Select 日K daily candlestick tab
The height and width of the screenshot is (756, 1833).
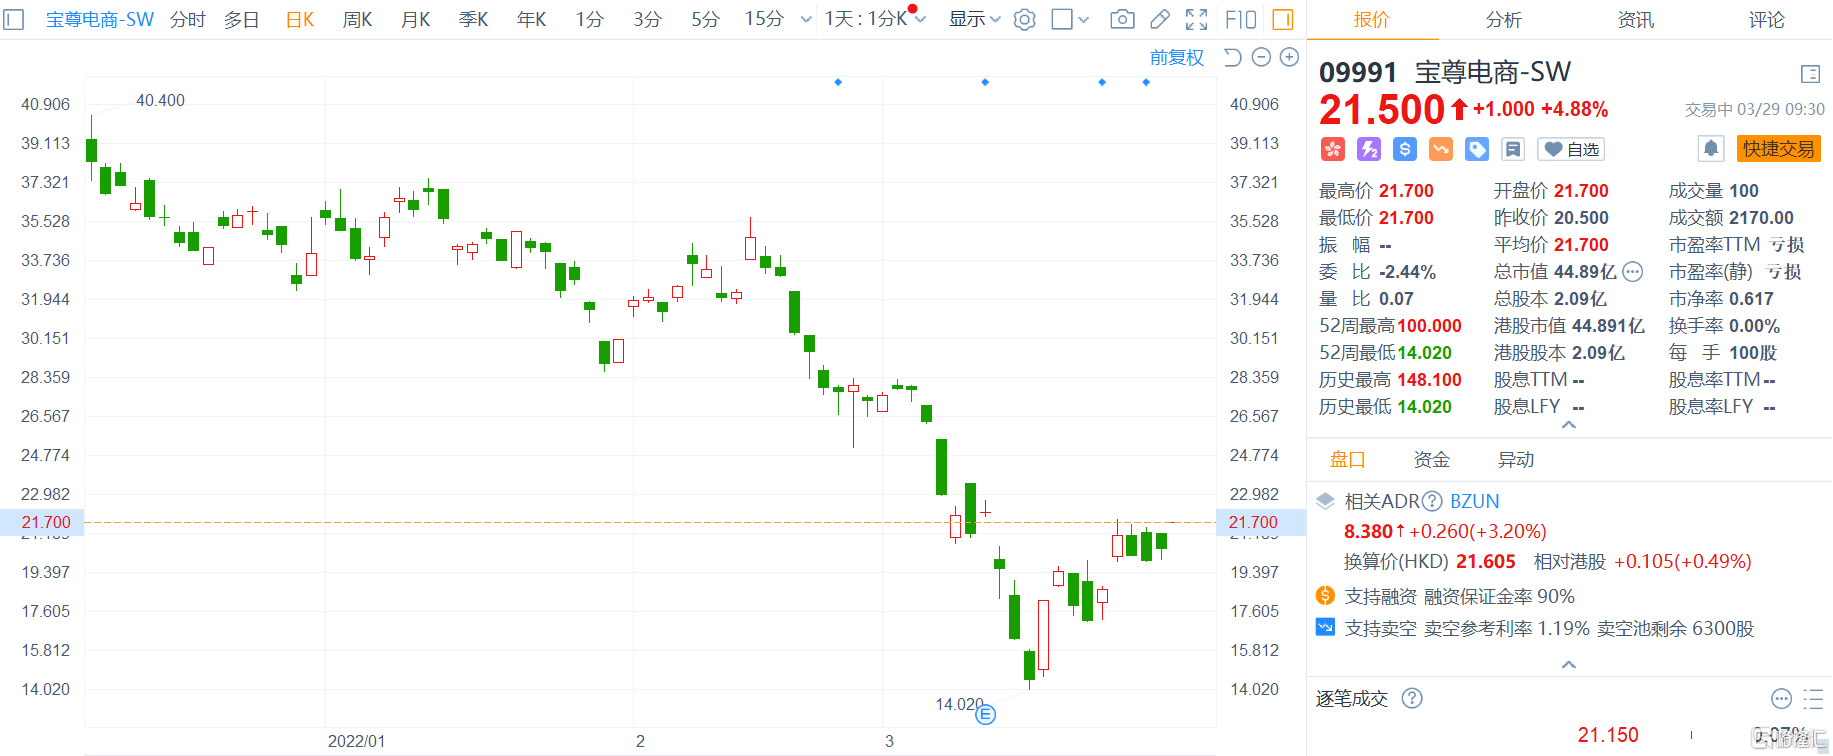click(299, 19)
